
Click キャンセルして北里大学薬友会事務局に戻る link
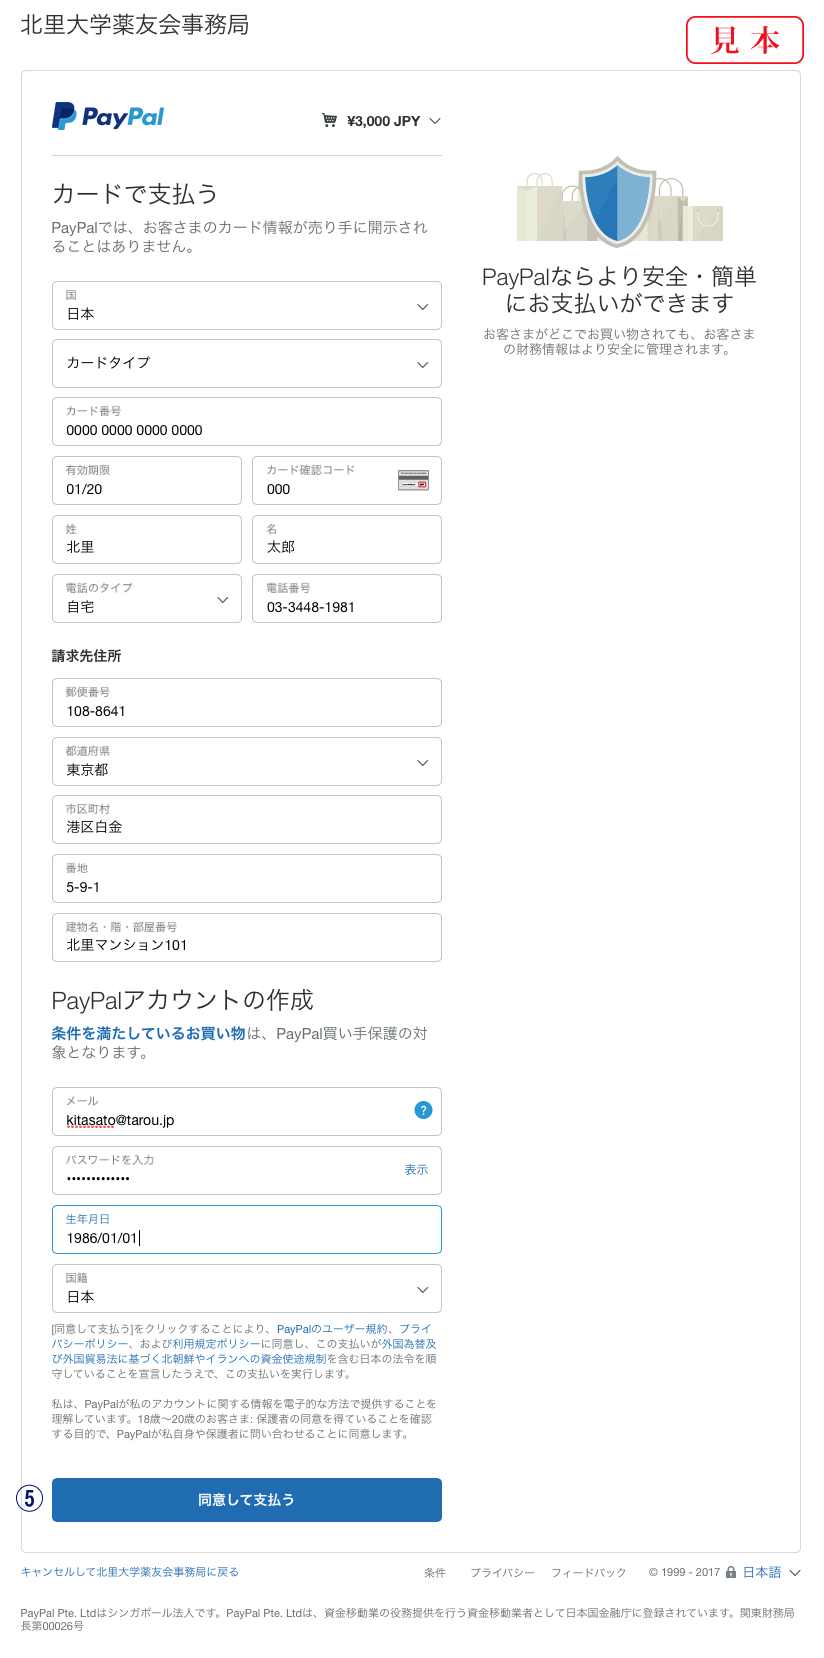(130, 1572)
